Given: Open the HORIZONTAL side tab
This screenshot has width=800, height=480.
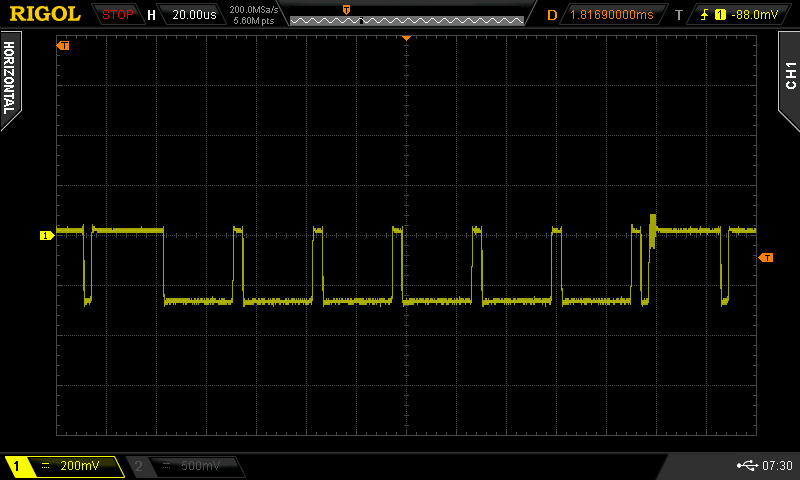Looking at the screenshot, I should pos(10,79).
